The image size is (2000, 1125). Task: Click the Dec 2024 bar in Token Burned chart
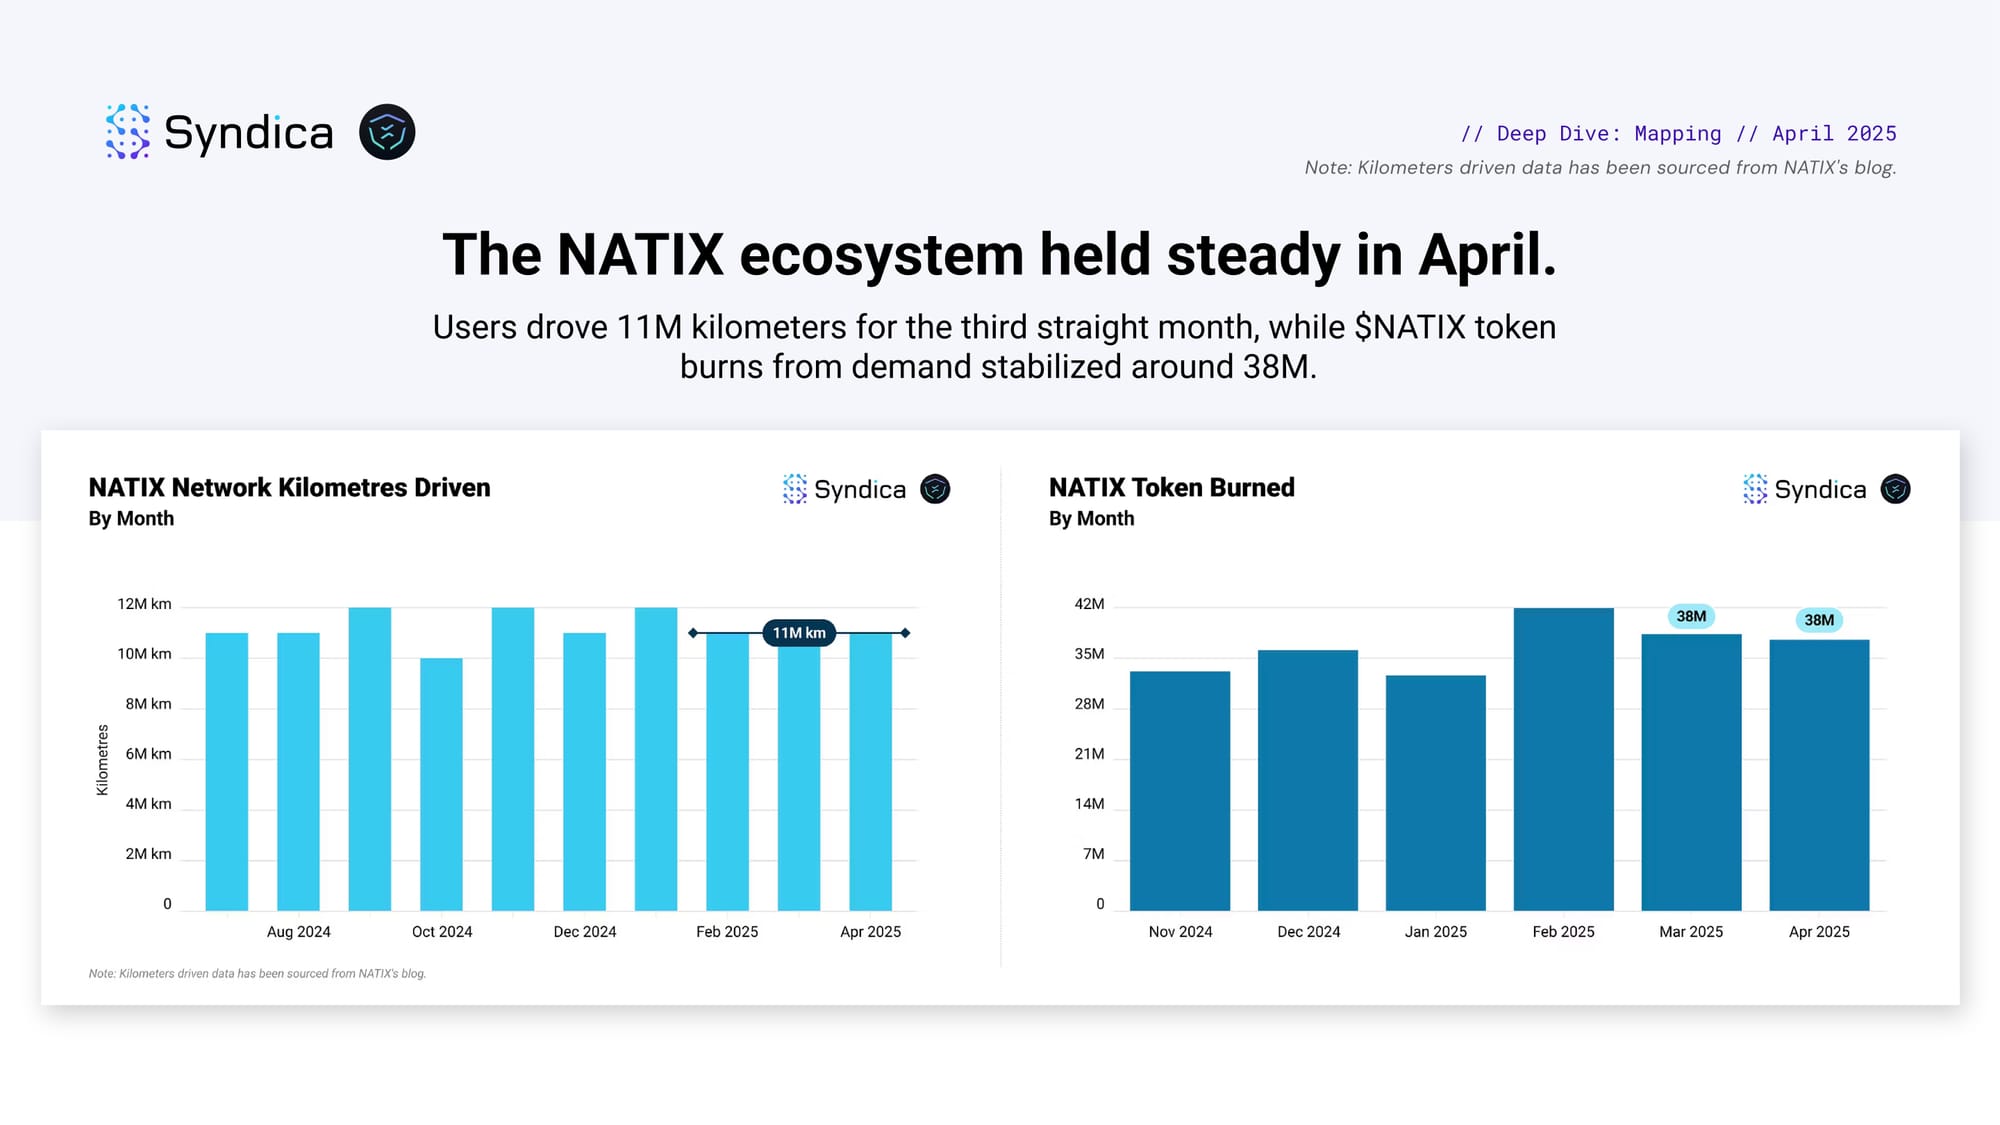(1308, 780)
